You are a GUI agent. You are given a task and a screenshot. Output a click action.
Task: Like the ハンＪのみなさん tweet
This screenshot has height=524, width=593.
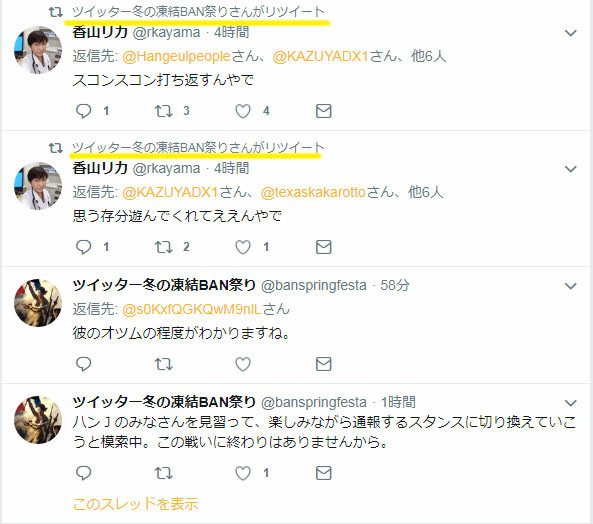pyautogui.click(x=243, y=473)
